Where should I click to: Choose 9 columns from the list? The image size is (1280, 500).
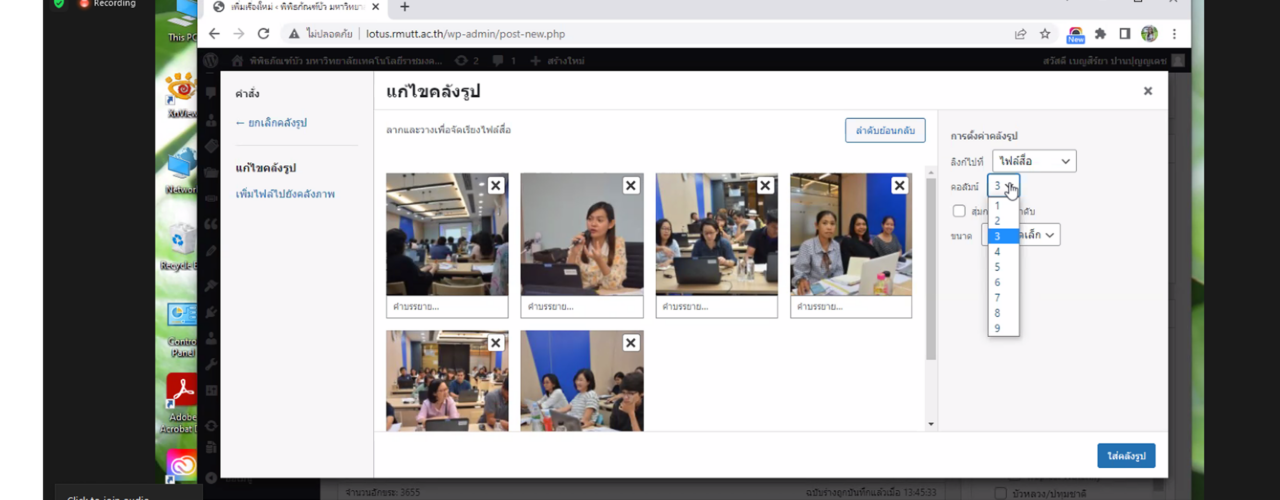1003,329
